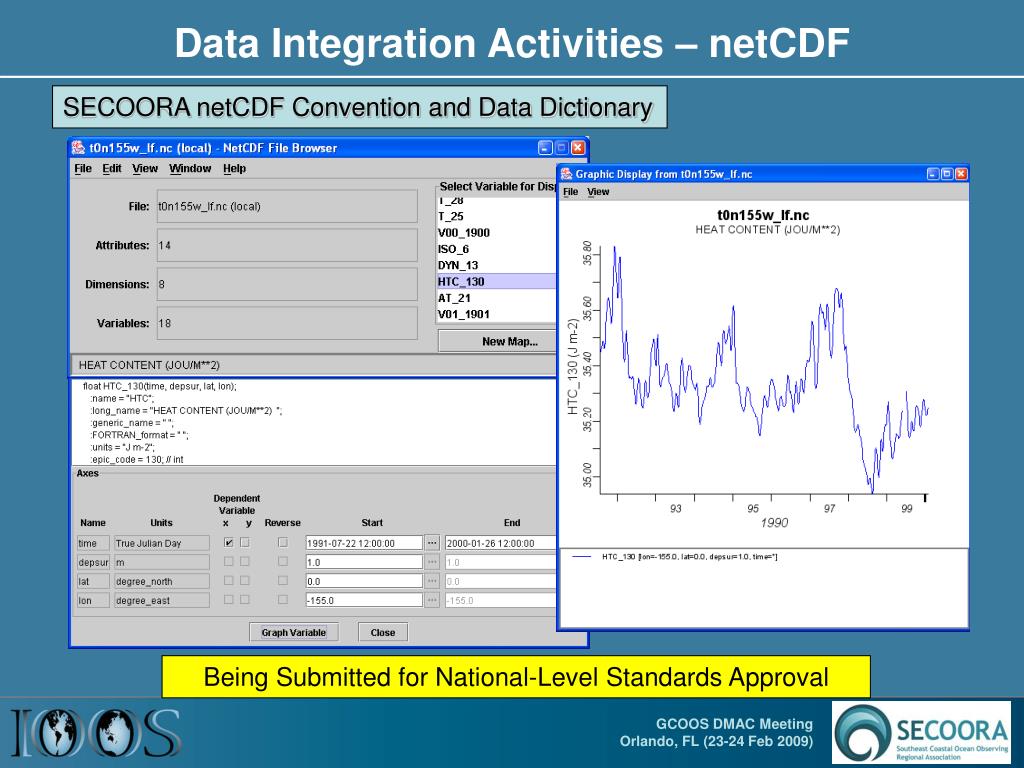Image resolution: width=1024 pixels, height=768 pixels.
Task: Click the time axis name cell
Action: pyautogui.click(x=93, y=543)
